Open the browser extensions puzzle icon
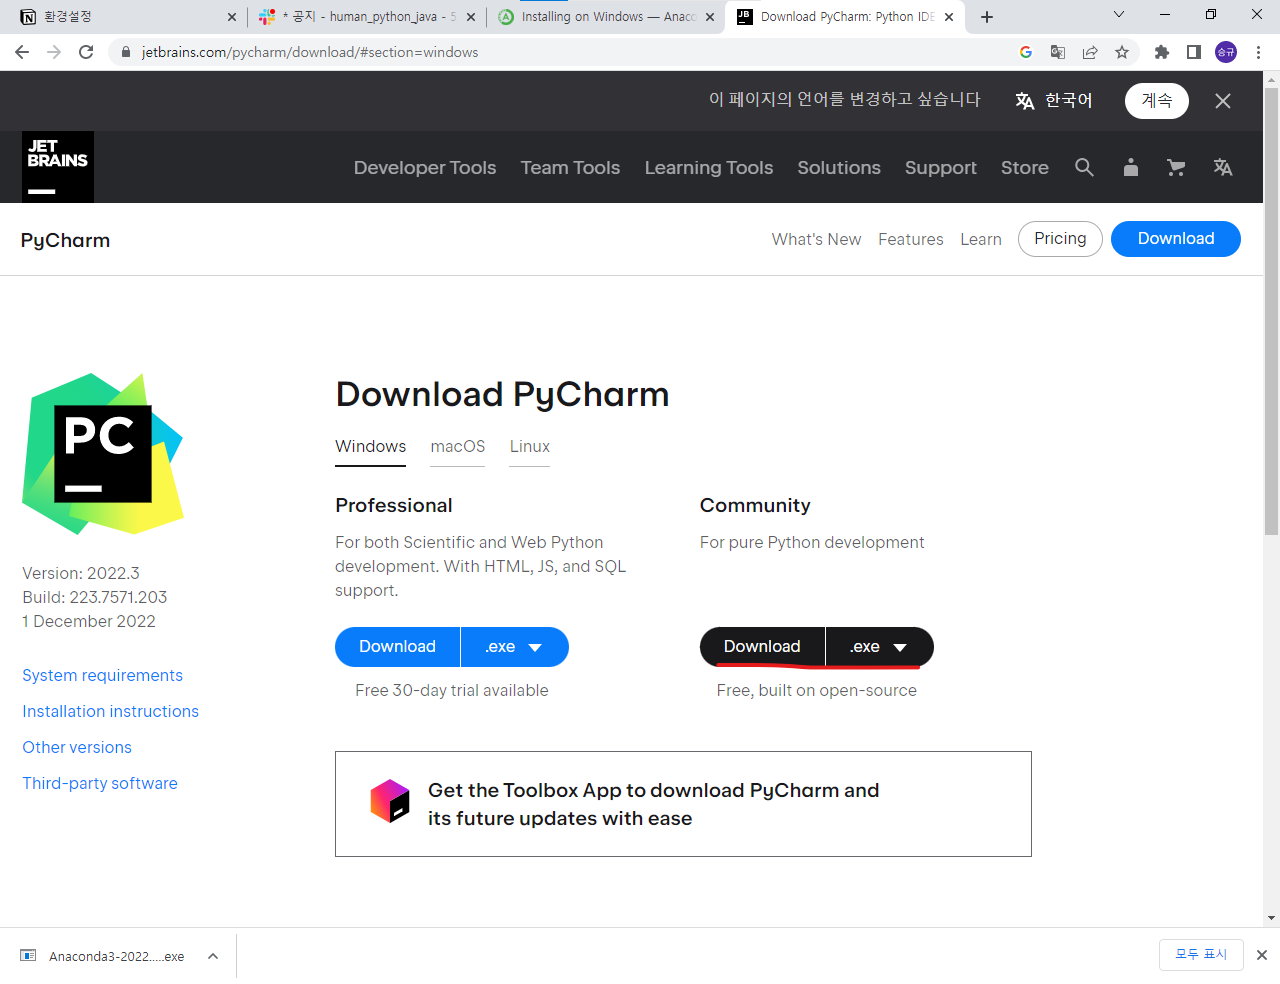The height and width of the screenshot is (984, 1280). [1161, 52]
